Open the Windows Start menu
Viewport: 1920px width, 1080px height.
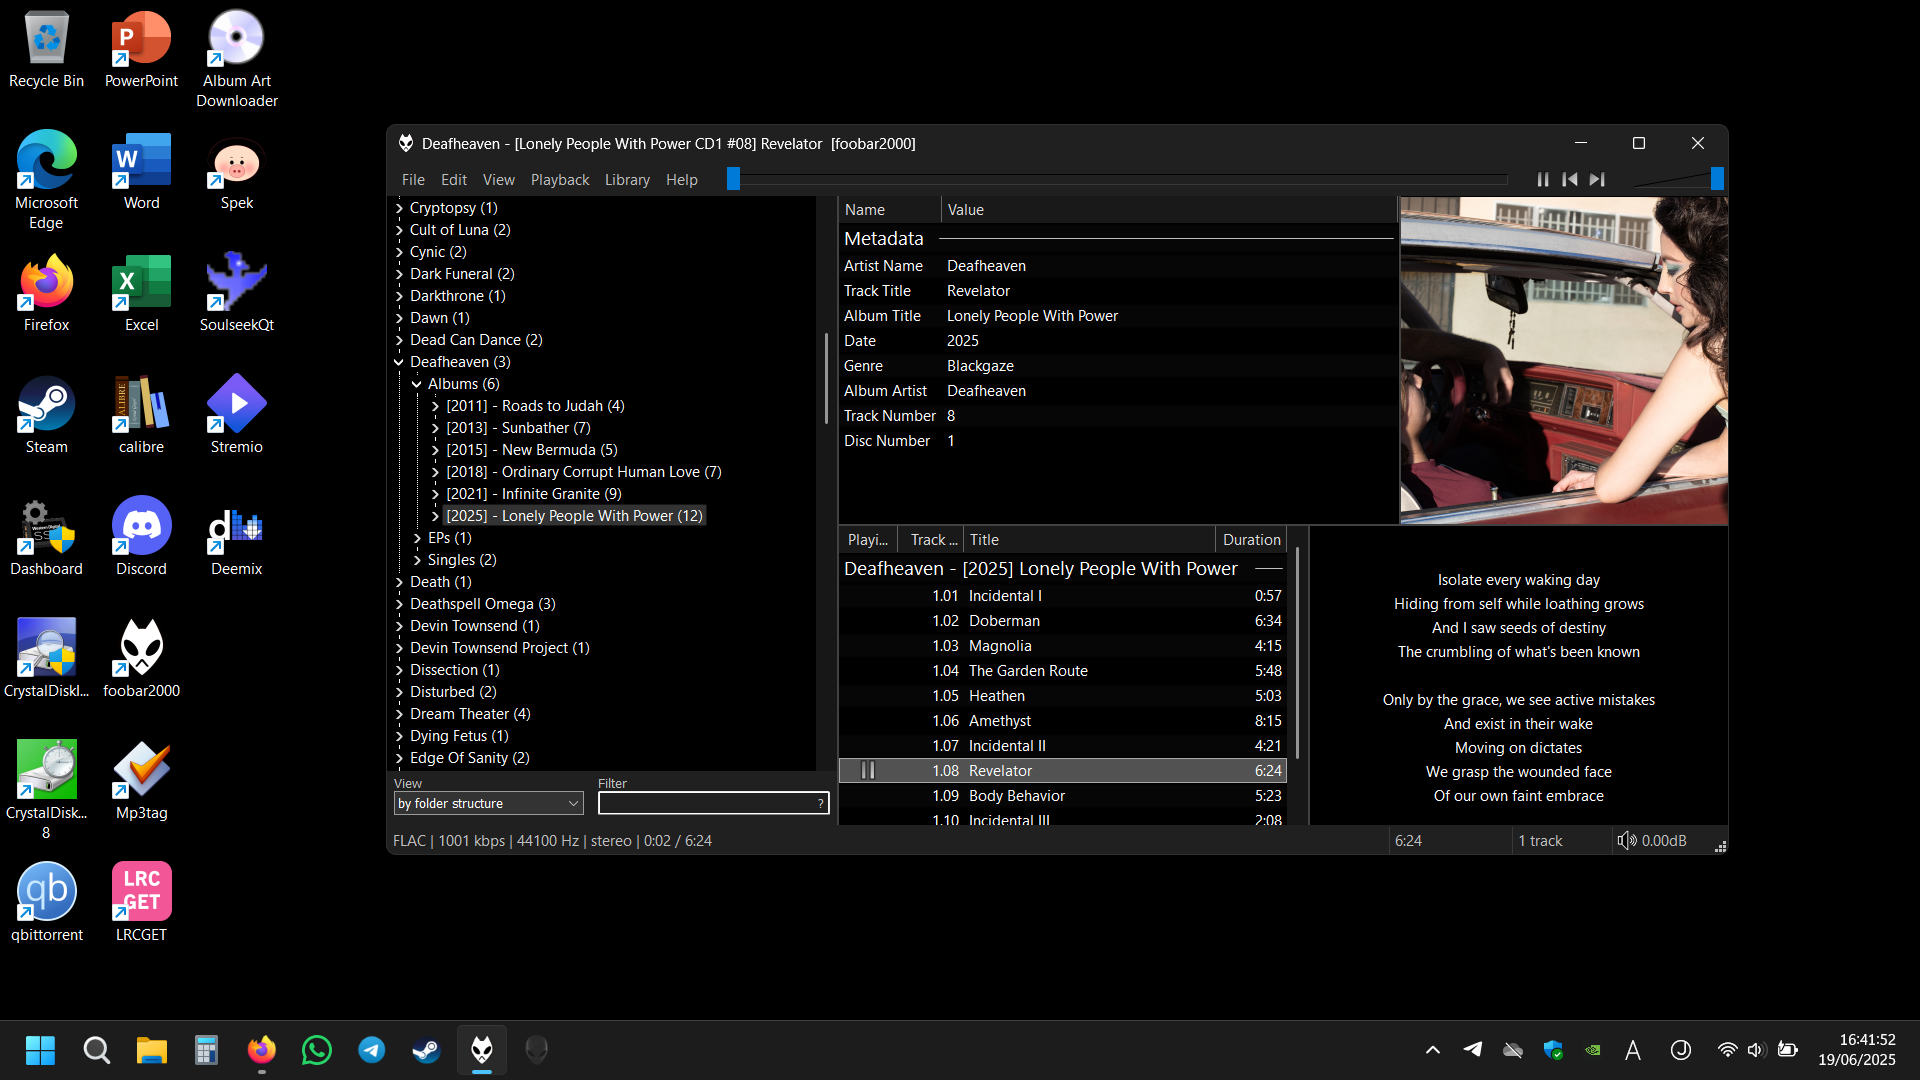40,1050
